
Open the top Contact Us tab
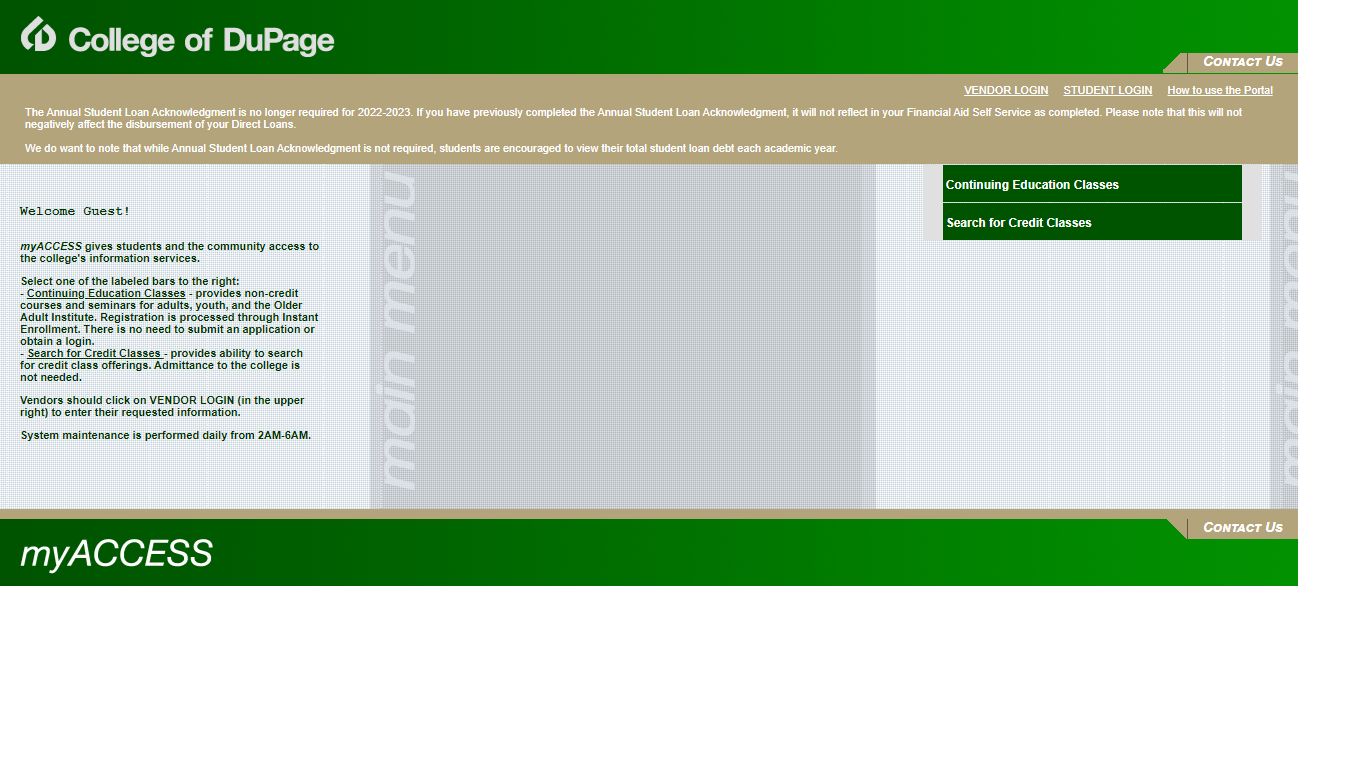1242,62
